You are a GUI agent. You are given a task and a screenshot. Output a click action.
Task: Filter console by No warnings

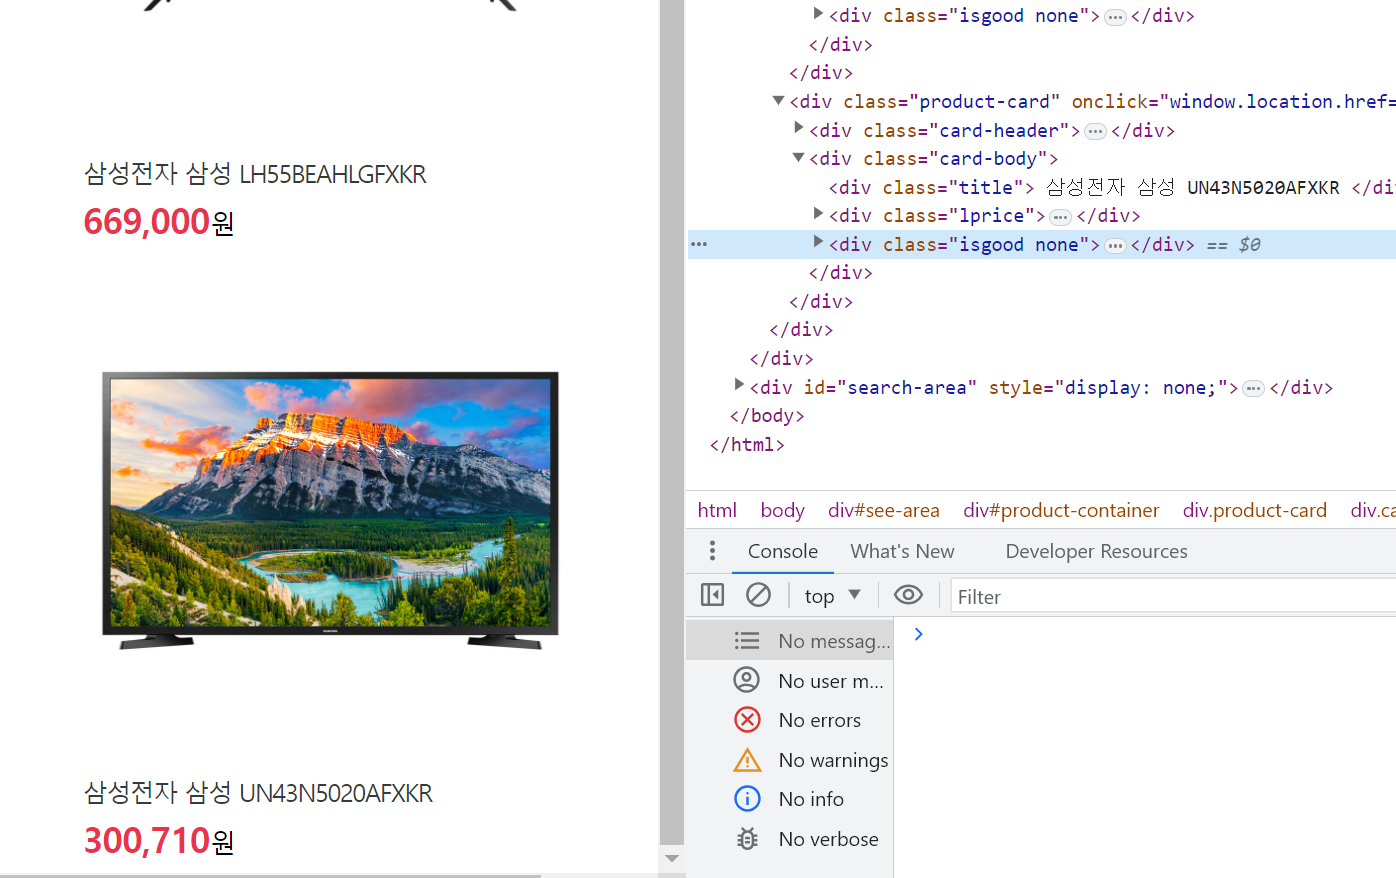click(790, 760)
